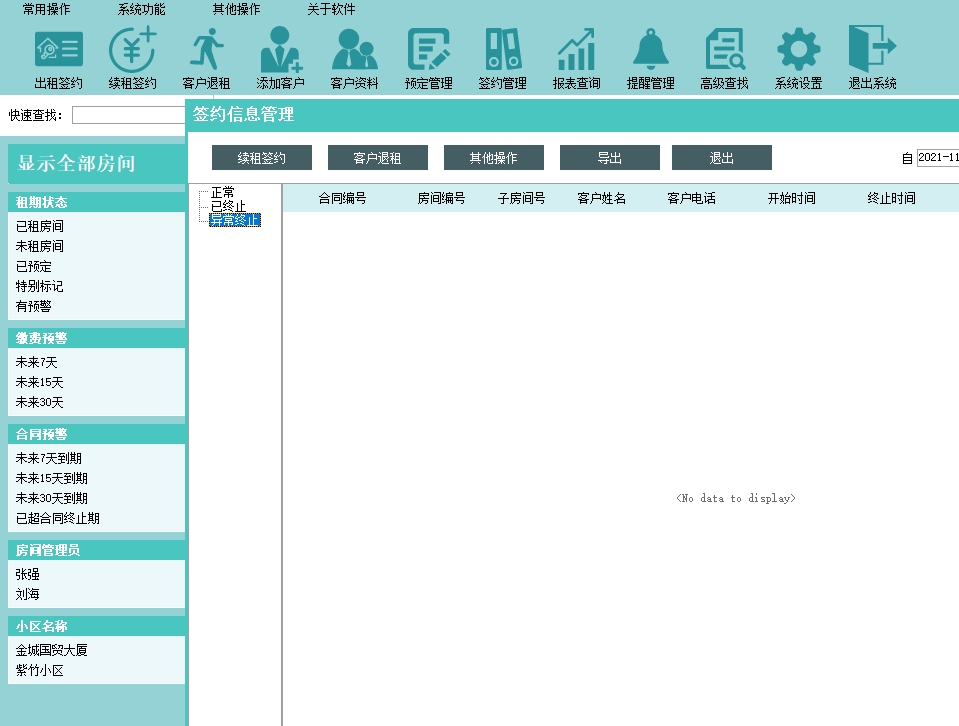Filter by 已租房间 in sidebar
The width and height of the screenshot is (959, 726).
(x=40, y=227)
